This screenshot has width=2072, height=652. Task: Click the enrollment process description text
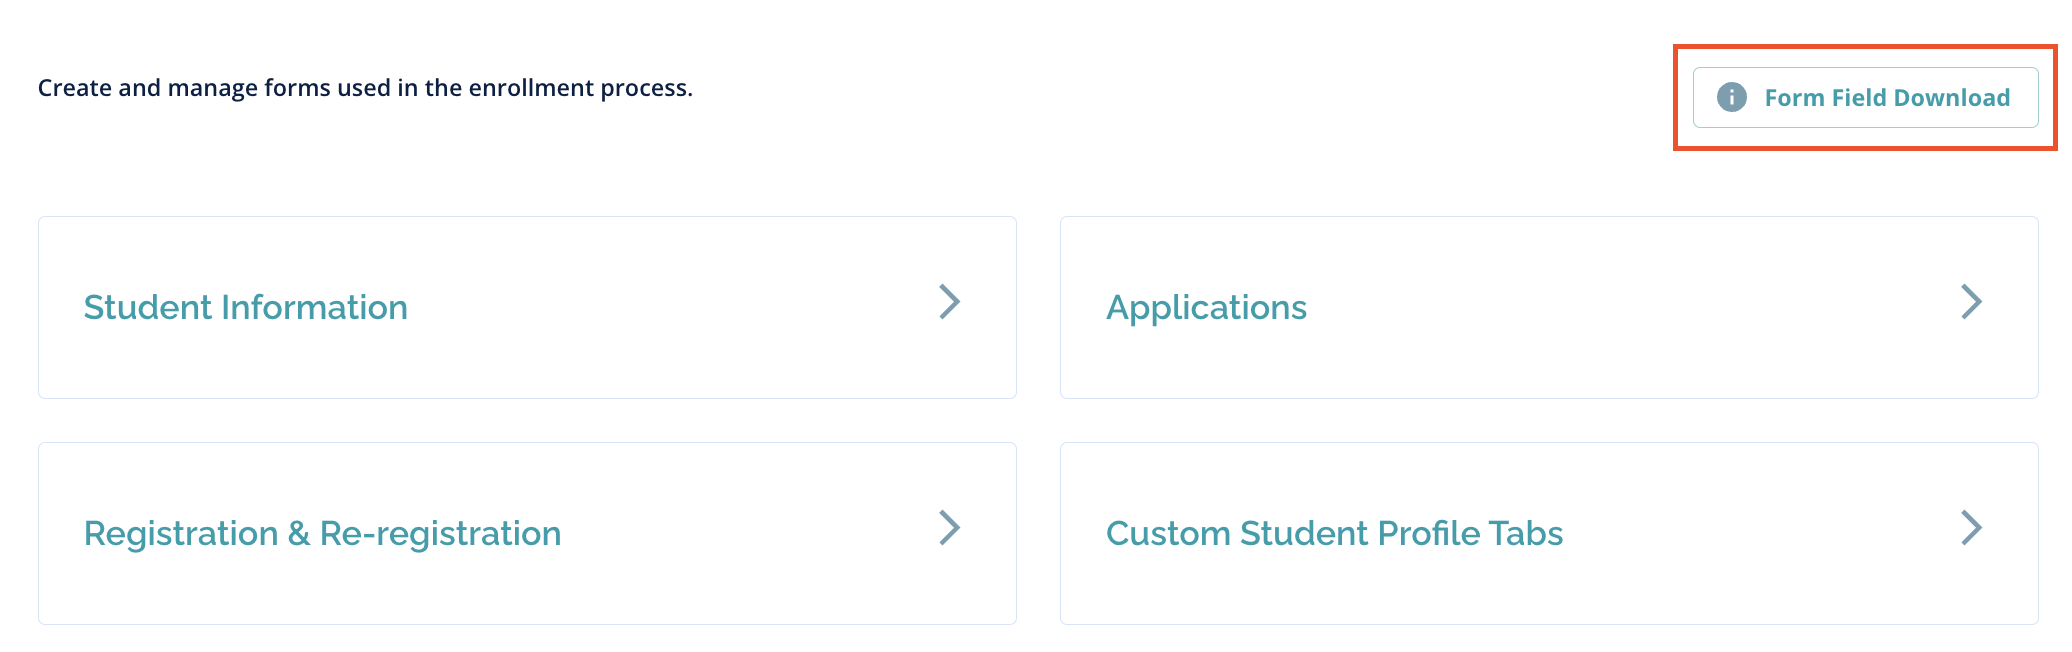coord(365,88)
